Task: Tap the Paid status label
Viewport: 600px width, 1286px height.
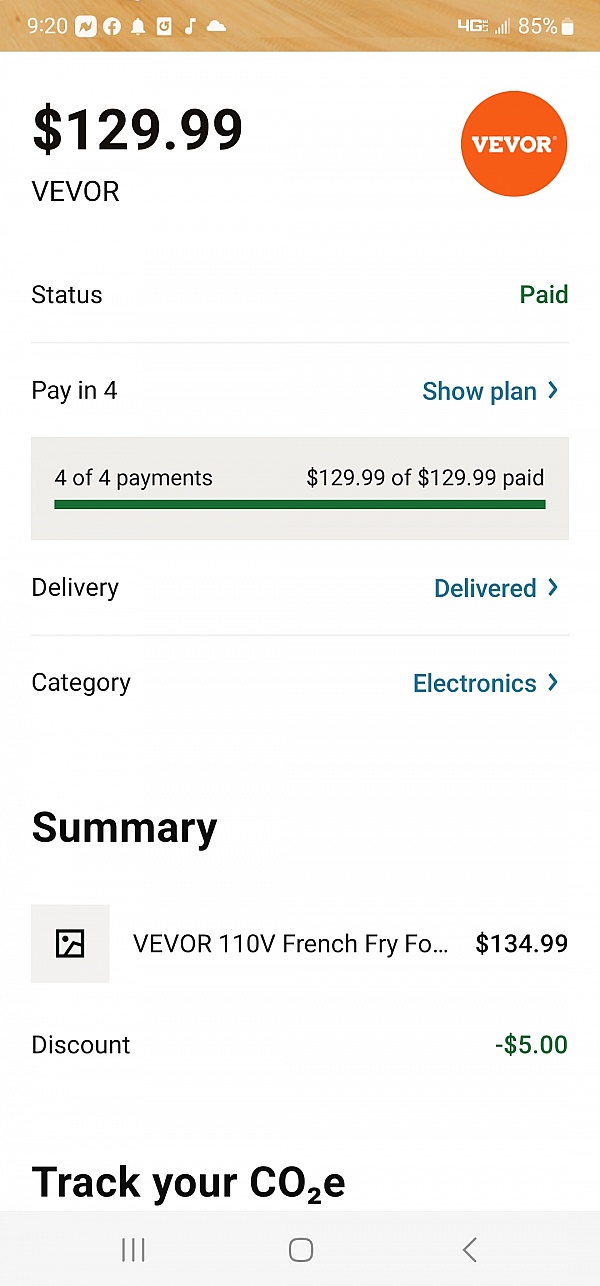Action: click(544, 294)
